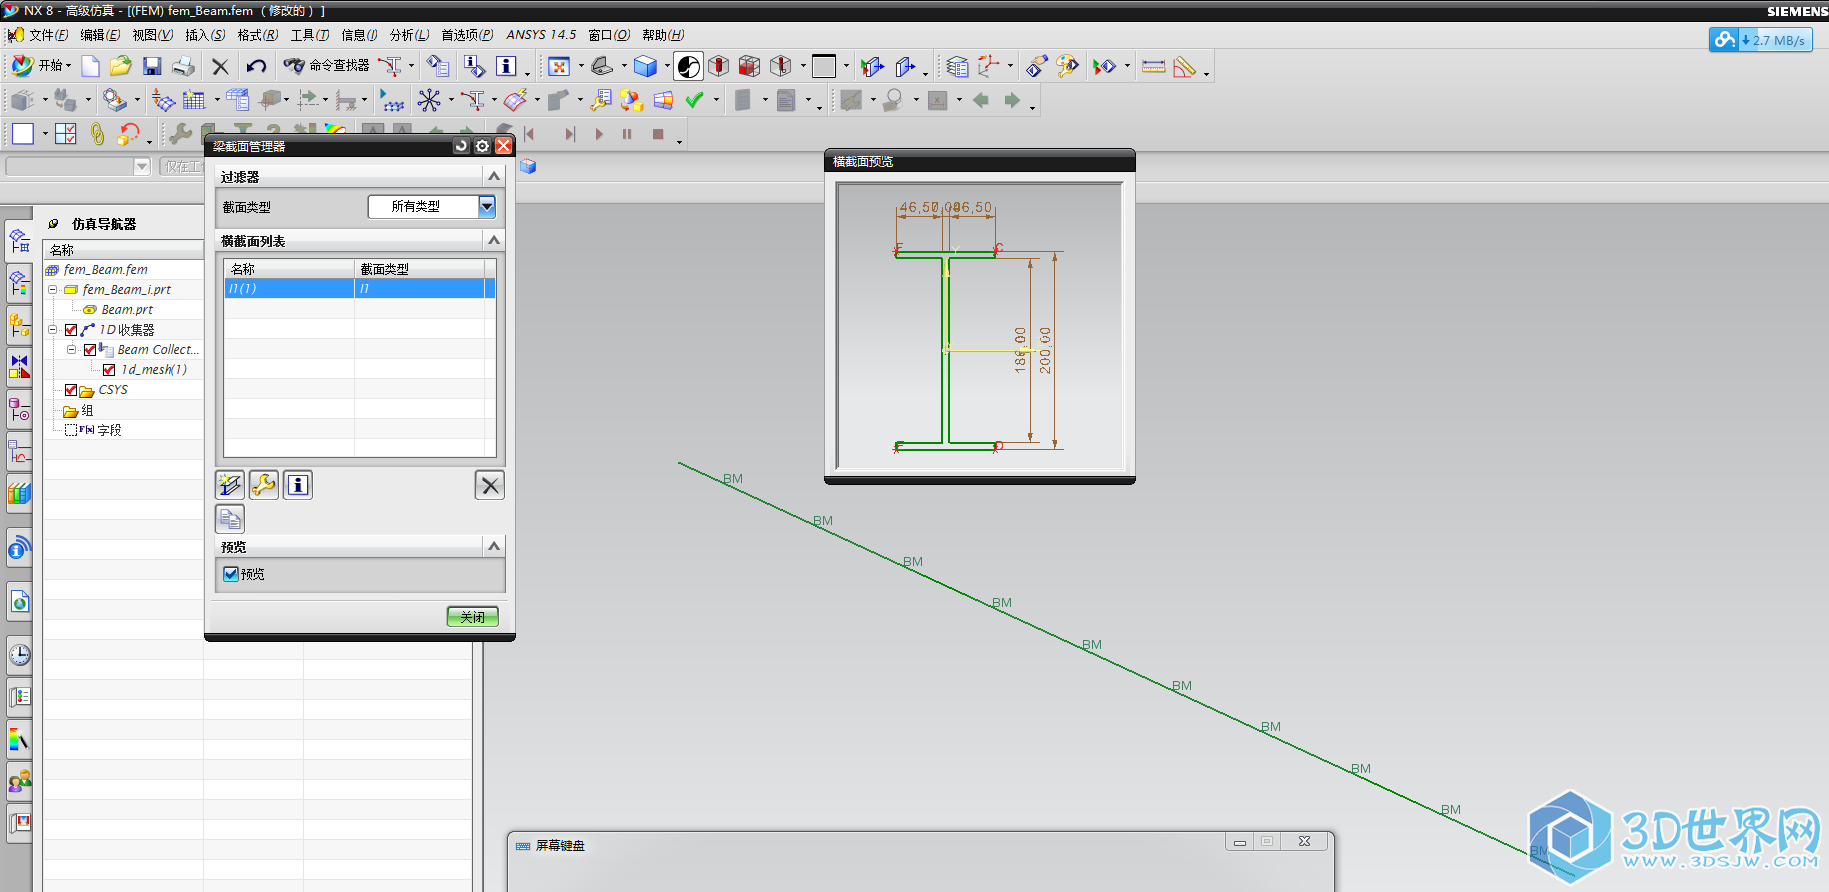
Task: Open the History clock sidebar tab
Action: pos(19,655)
